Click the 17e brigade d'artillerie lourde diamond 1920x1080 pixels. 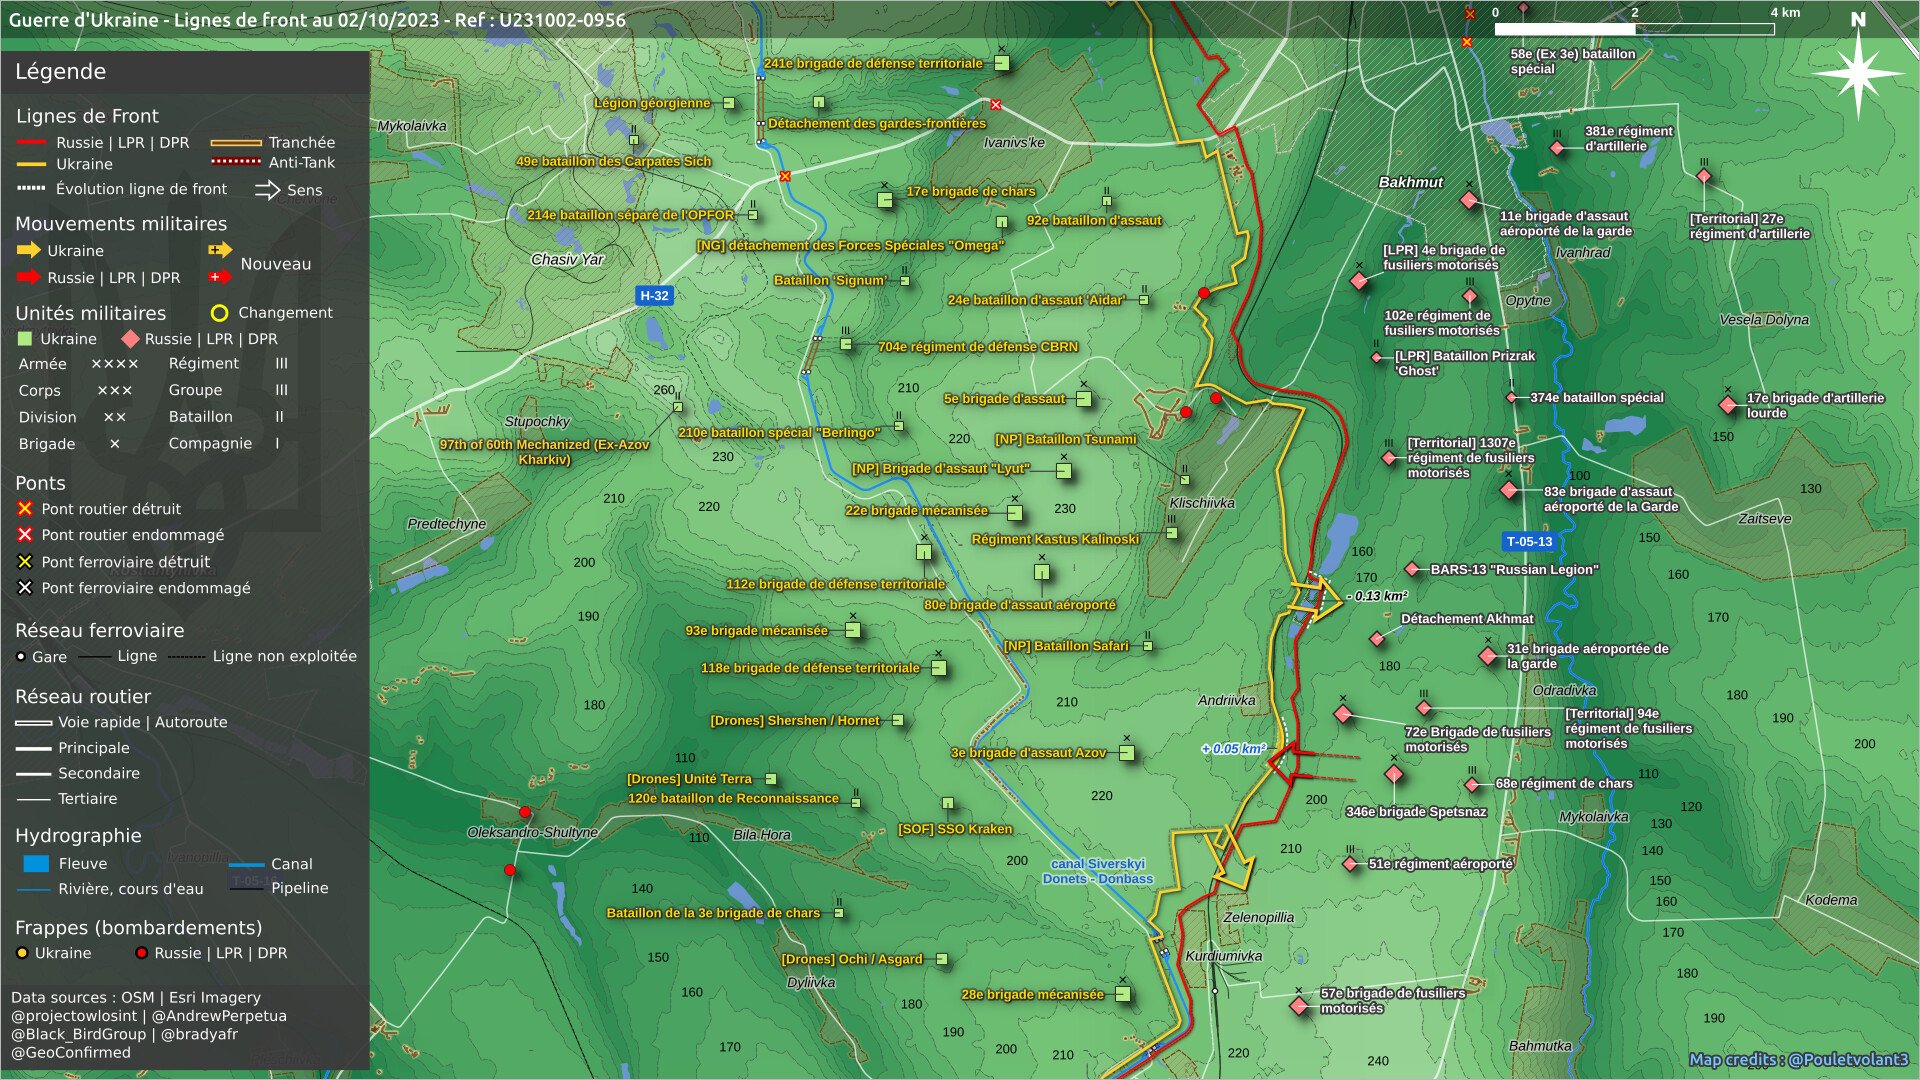pyautogui.click(x=1728, y=405)
